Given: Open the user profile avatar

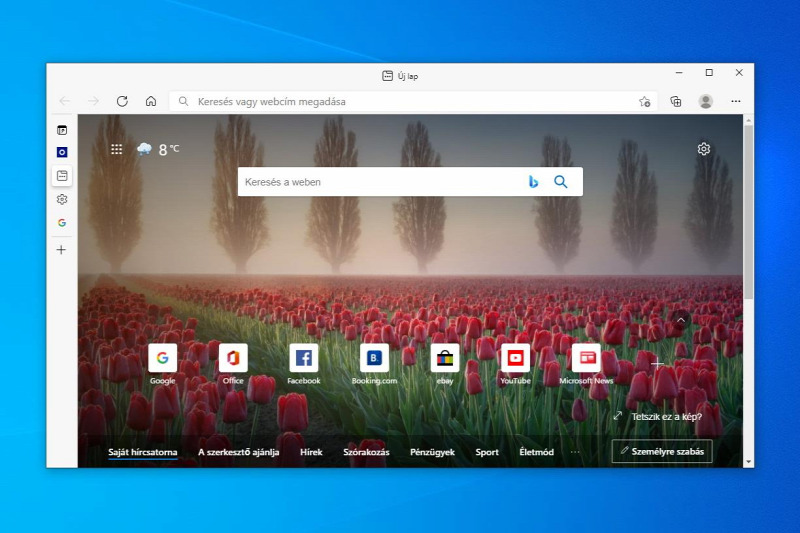Looking at the screenshot, I should pyautogui.click(x=706, y=101).
